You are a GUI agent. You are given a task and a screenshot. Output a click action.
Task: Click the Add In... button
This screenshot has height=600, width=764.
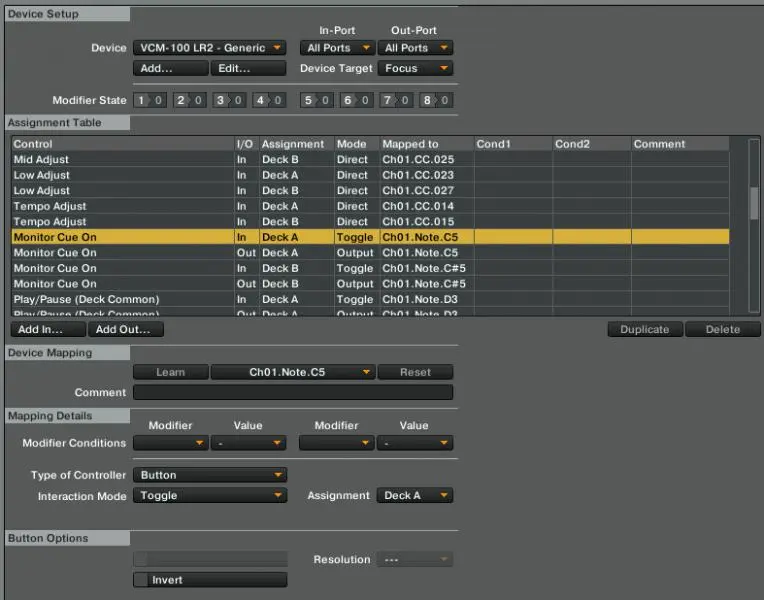click(x=48, y=329)
